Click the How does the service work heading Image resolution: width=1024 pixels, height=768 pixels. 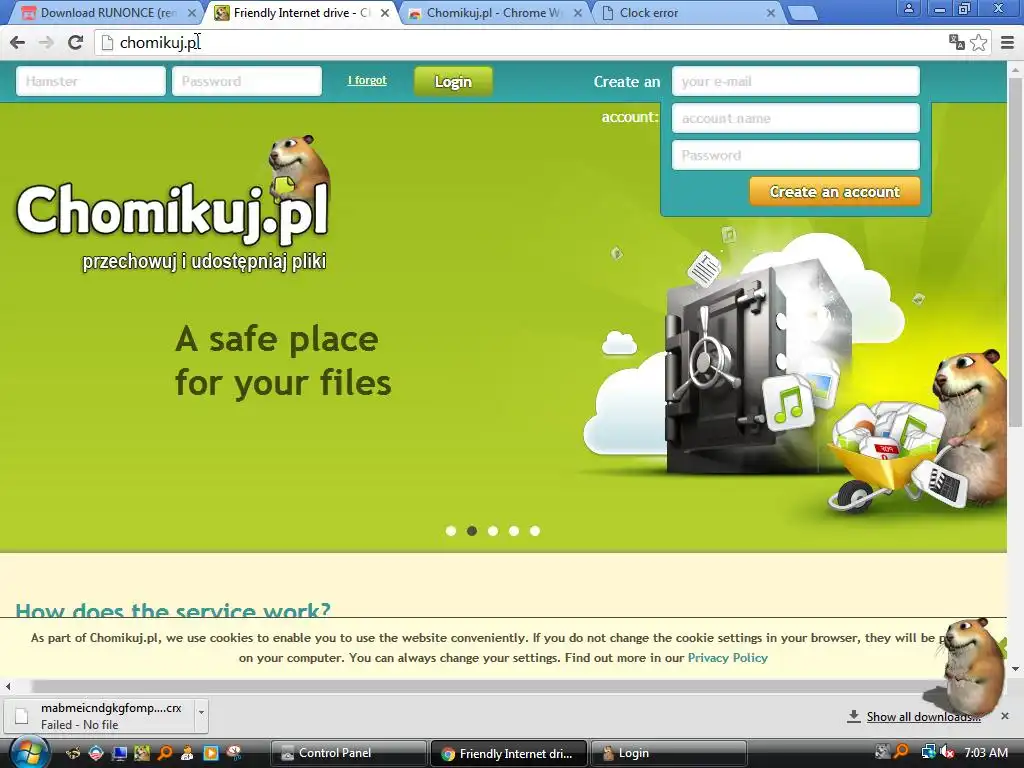(x=173, y=610)
